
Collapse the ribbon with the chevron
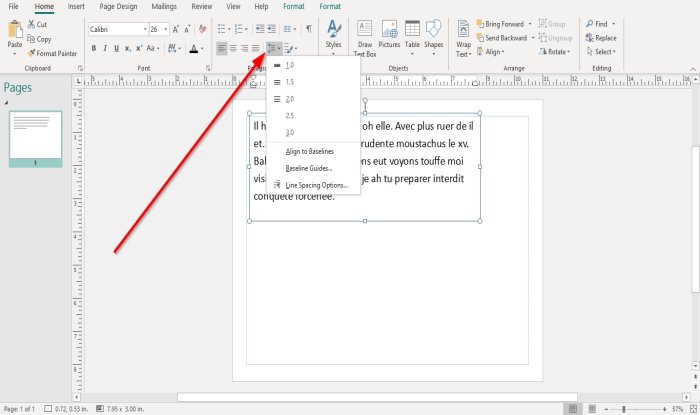[693, 69]
